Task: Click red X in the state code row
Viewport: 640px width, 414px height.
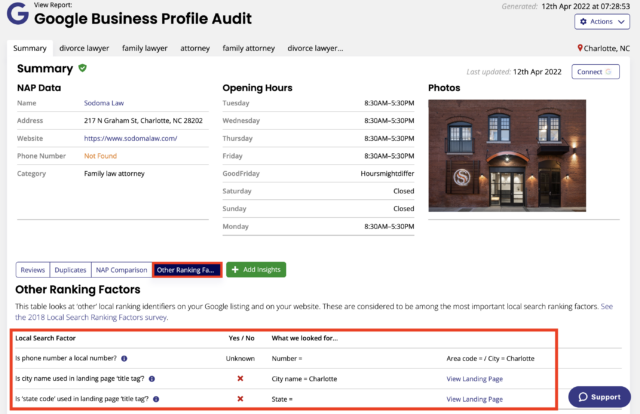Action: [241, 400]
